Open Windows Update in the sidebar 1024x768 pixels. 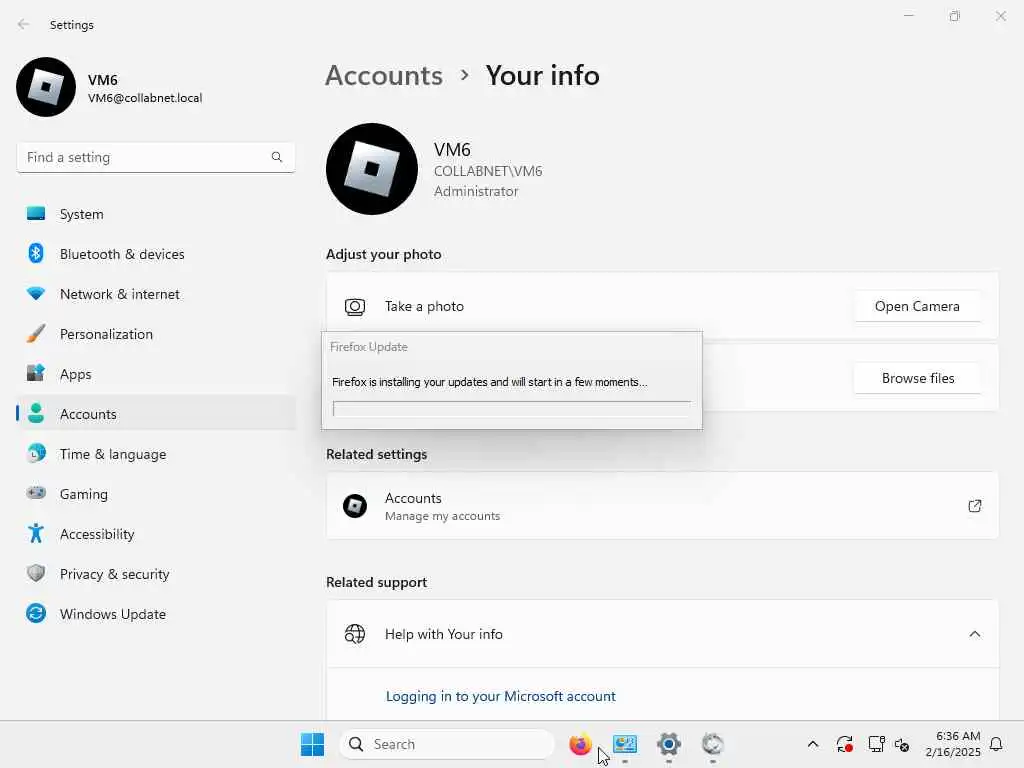[156, 614]
